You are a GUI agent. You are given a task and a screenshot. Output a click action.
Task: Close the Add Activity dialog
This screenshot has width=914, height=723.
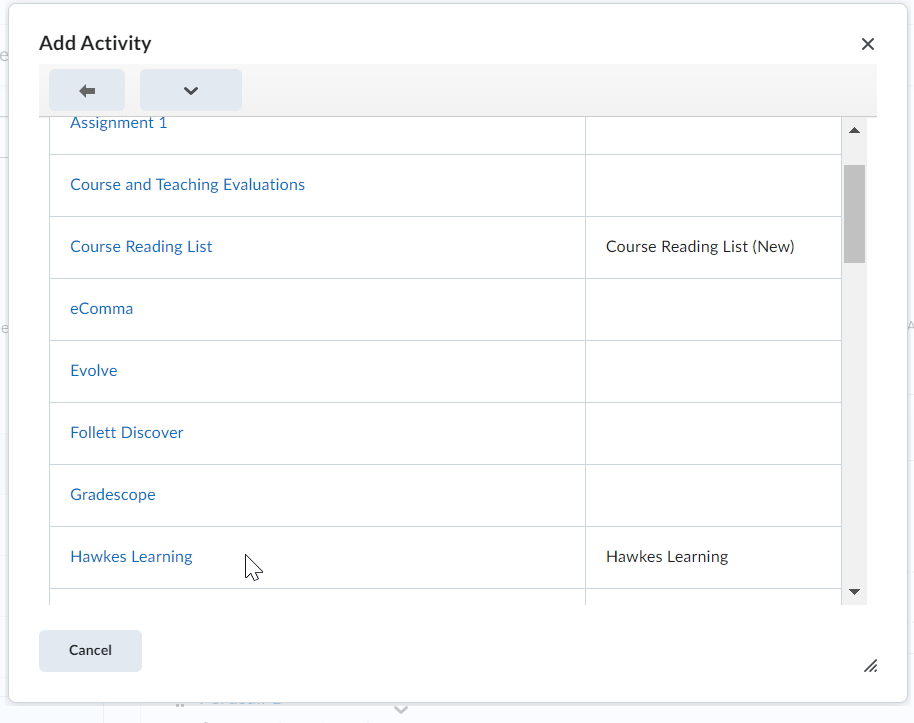click(x=867, y=44)
